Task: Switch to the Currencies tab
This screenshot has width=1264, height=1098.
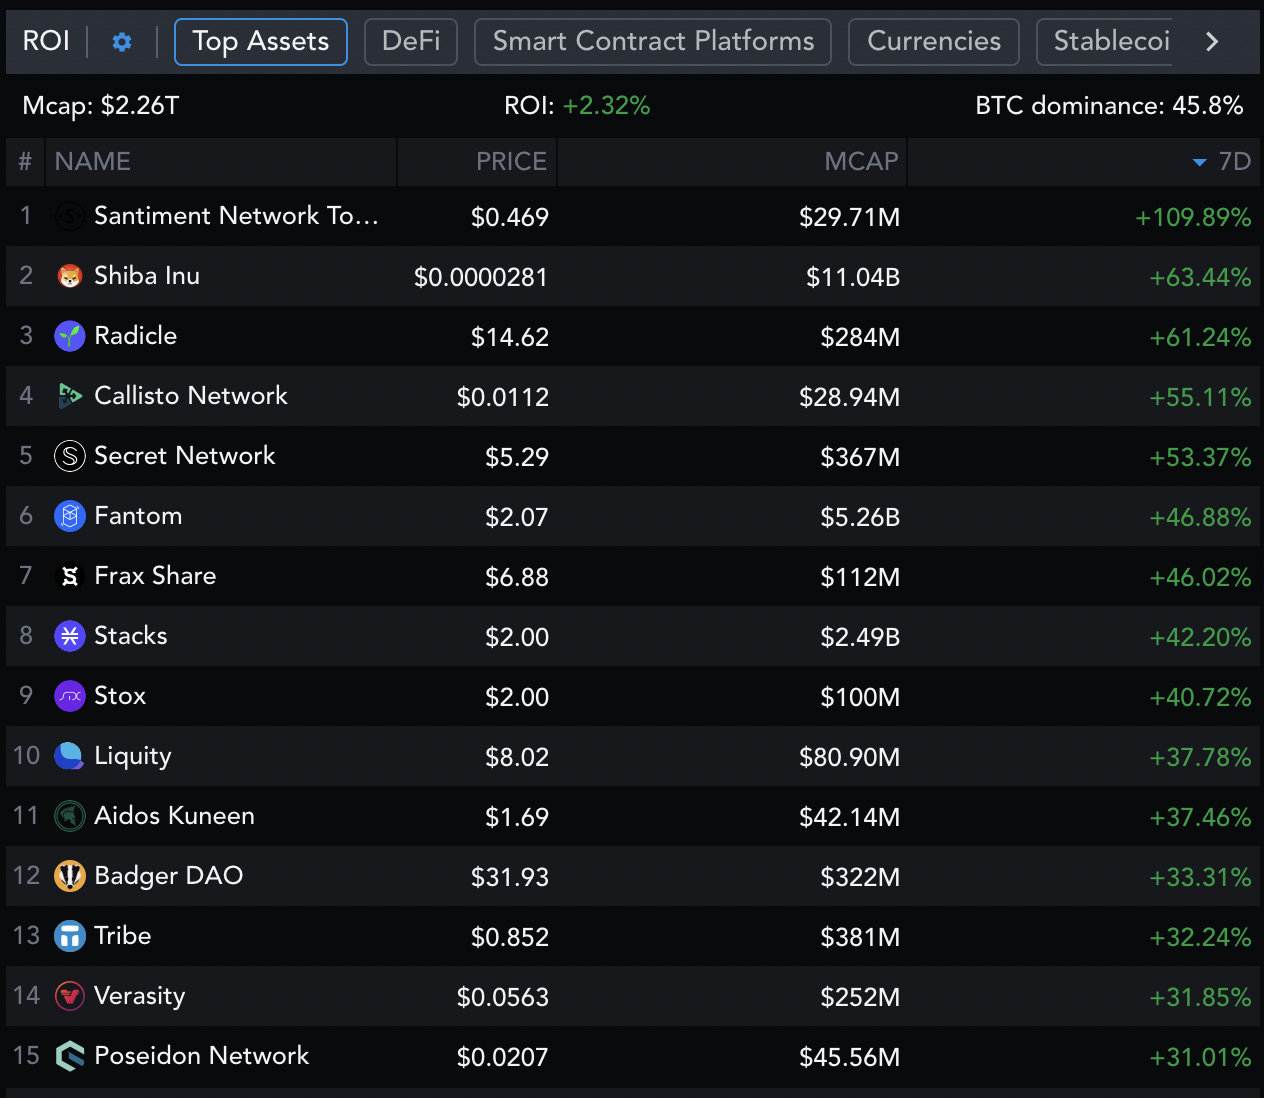Action: [x=934, y=42]
